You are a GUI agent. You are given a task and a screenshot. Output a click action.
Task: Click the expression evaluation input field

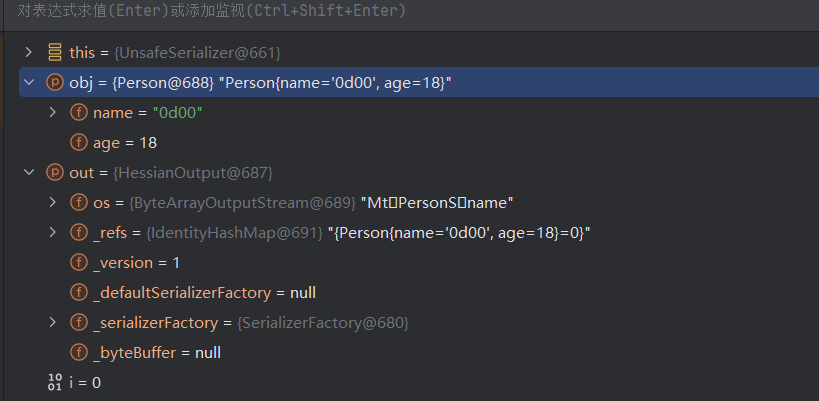pos(400,11)
